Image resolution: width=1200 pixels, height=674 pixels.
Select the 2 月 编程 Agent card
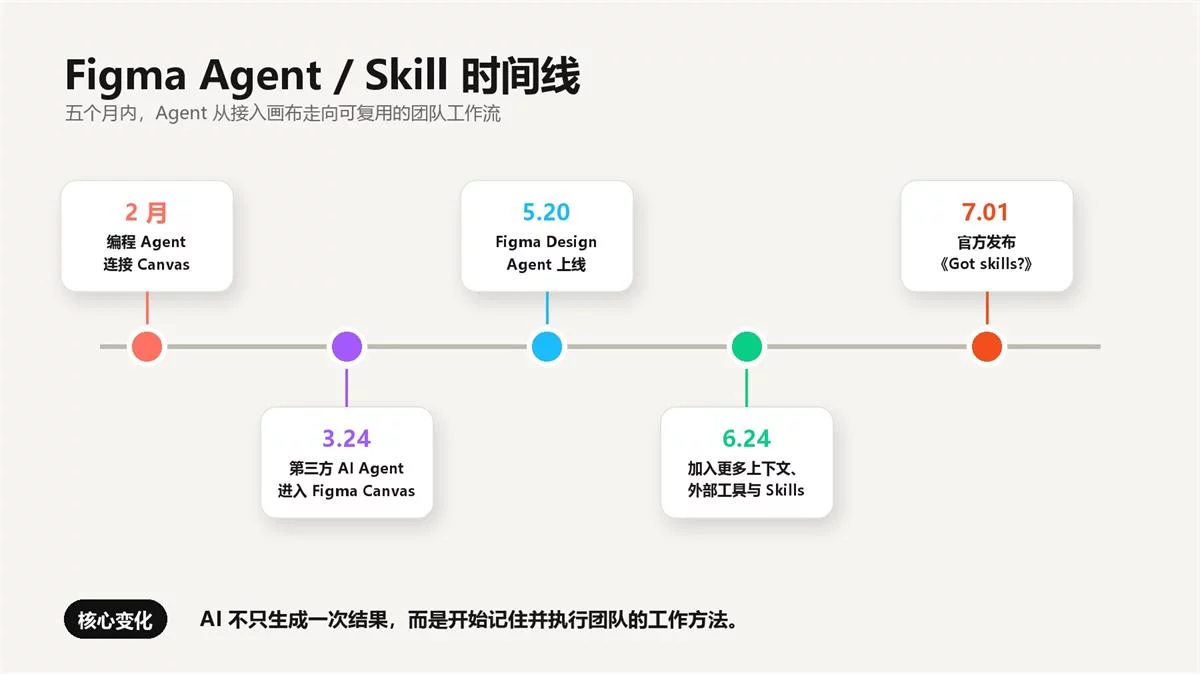click(x=147, y=236)
